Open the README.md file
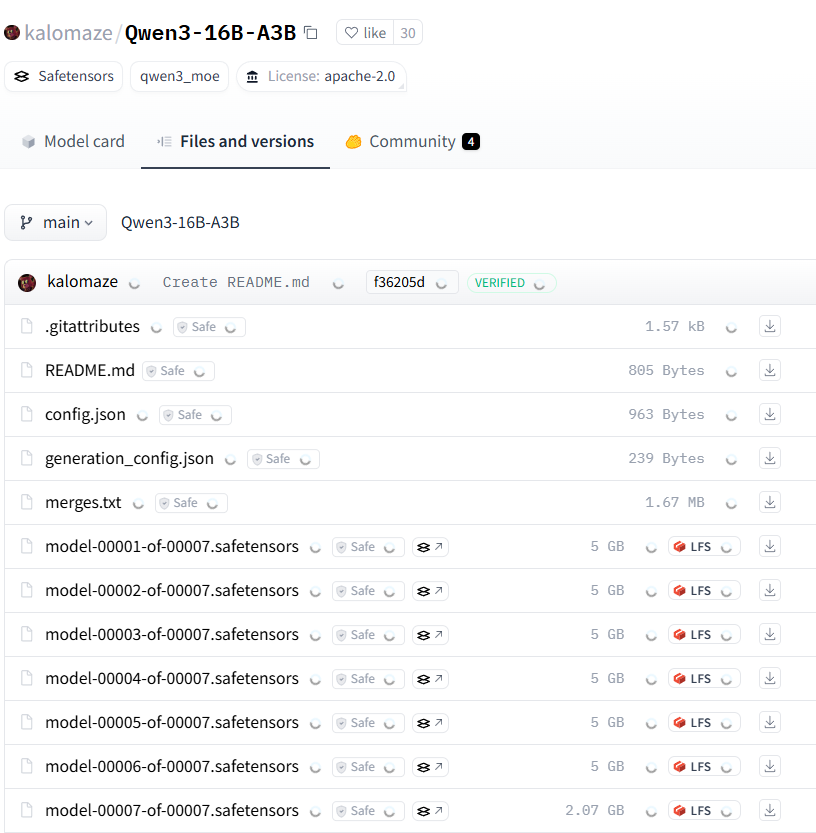 90,370
